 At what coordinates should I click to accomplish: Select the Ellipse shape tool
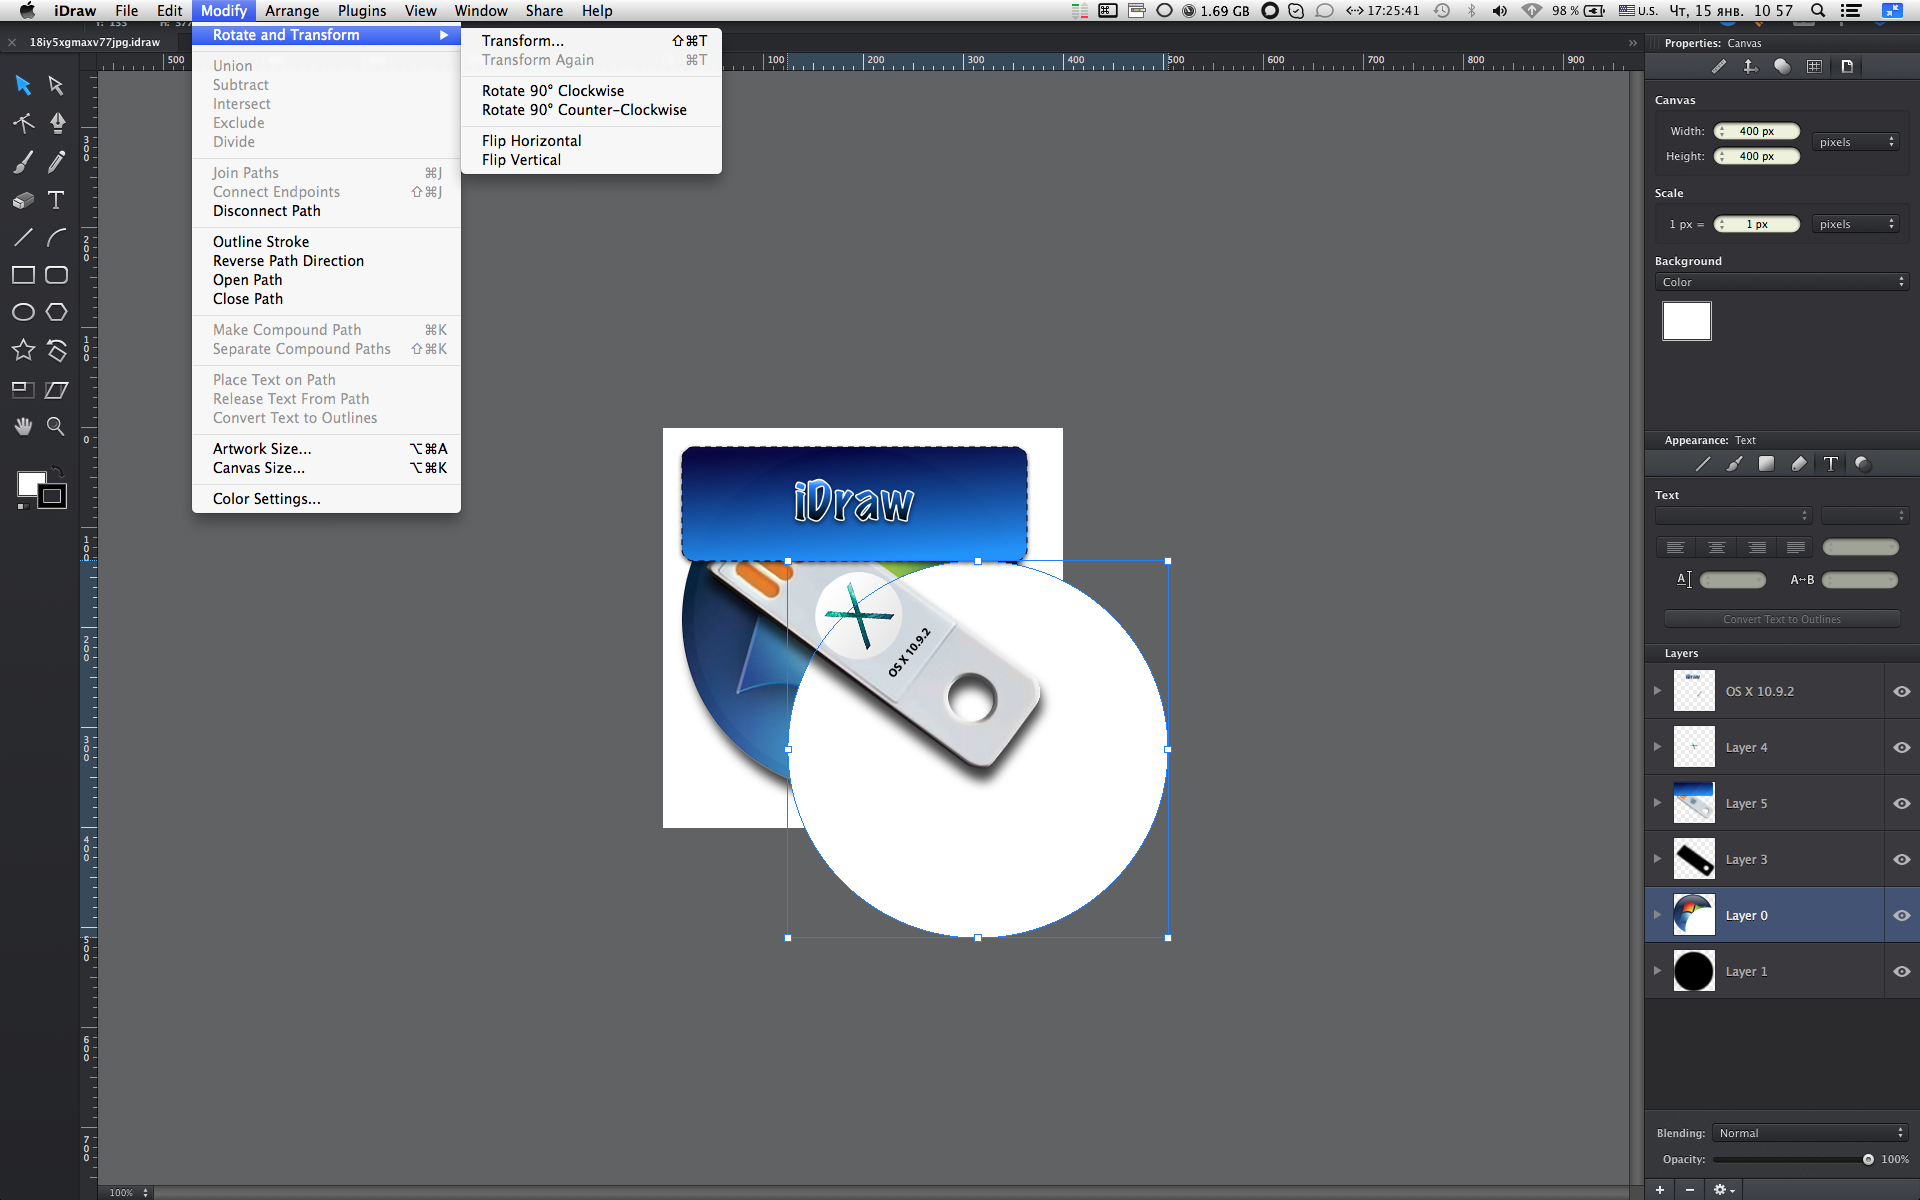[23, 312]
